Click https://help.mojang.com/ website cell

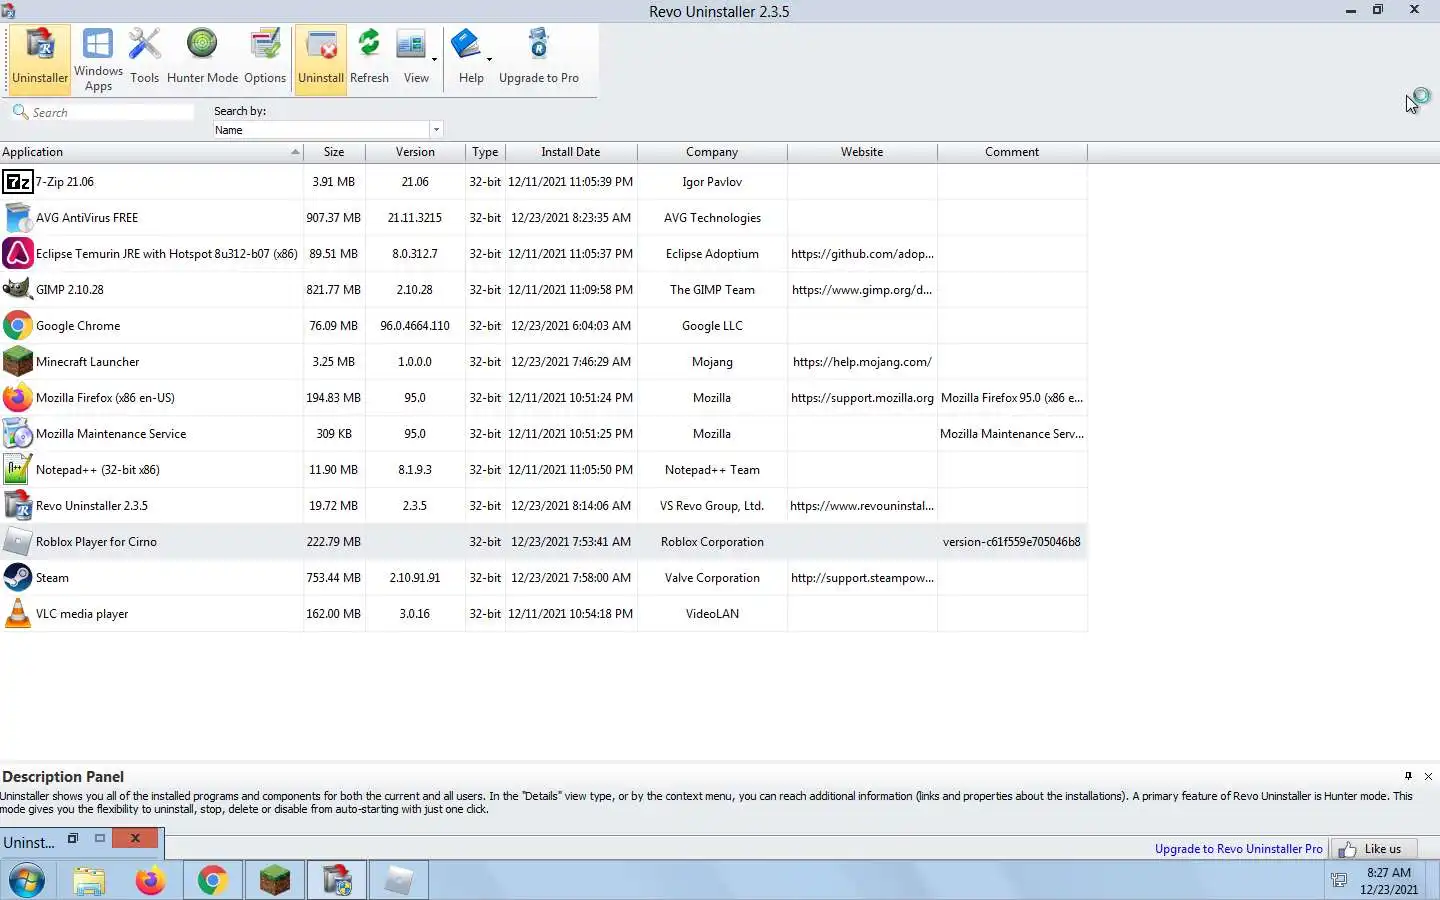coord(862,362)
